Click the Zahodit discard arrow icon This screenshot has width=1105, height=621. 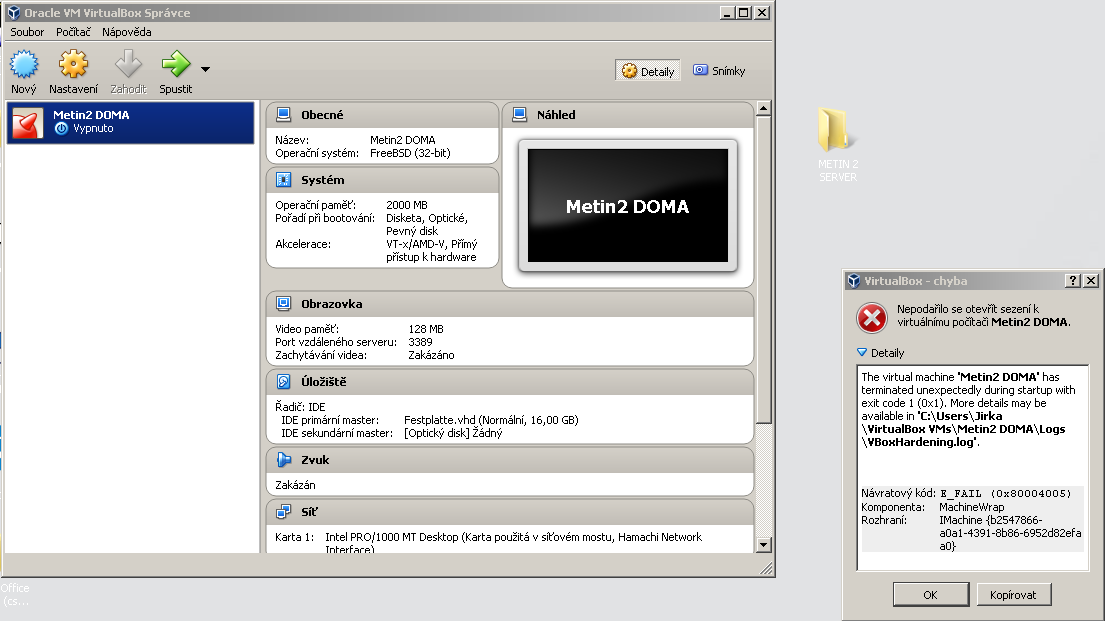coord(128,64)
